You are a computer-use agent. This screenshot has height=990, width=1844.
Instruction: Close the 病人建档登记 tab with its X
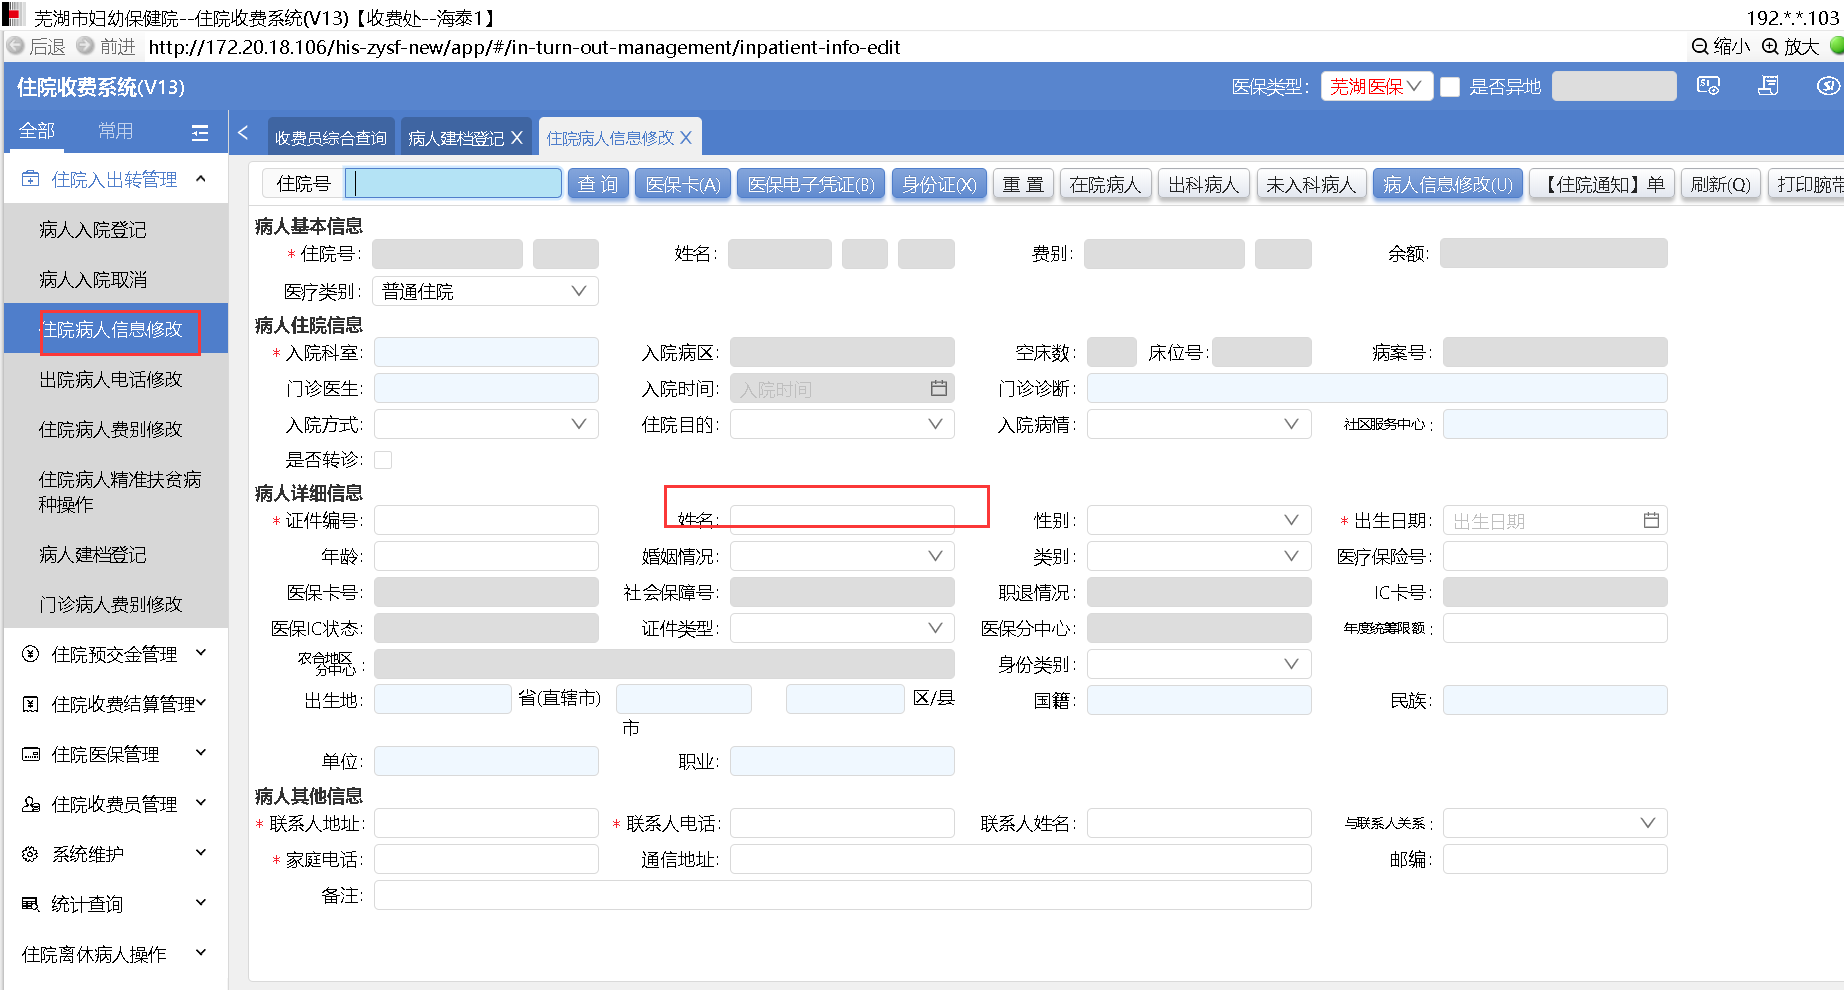(x=517, y=138)
